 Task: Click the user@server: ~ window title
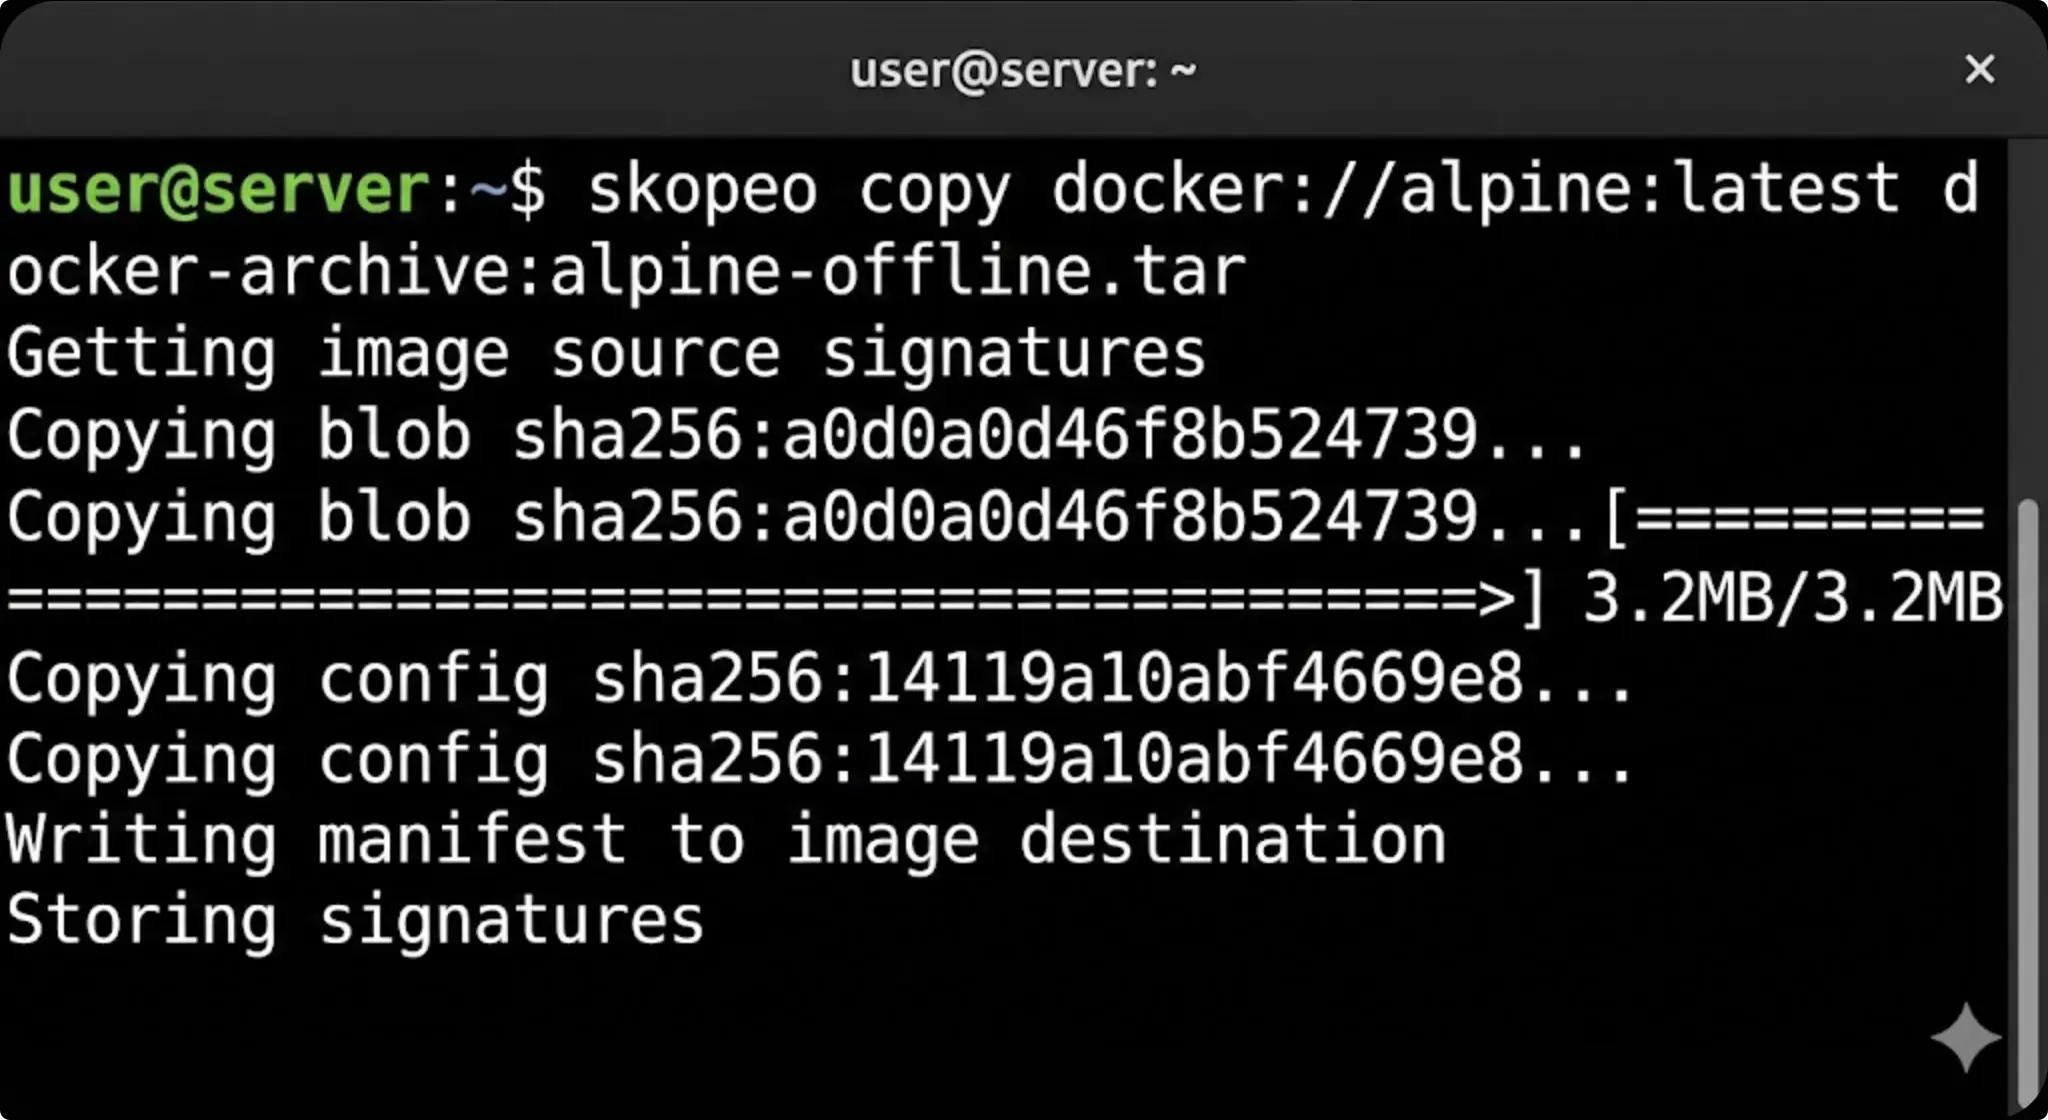tap(1022, 70)
